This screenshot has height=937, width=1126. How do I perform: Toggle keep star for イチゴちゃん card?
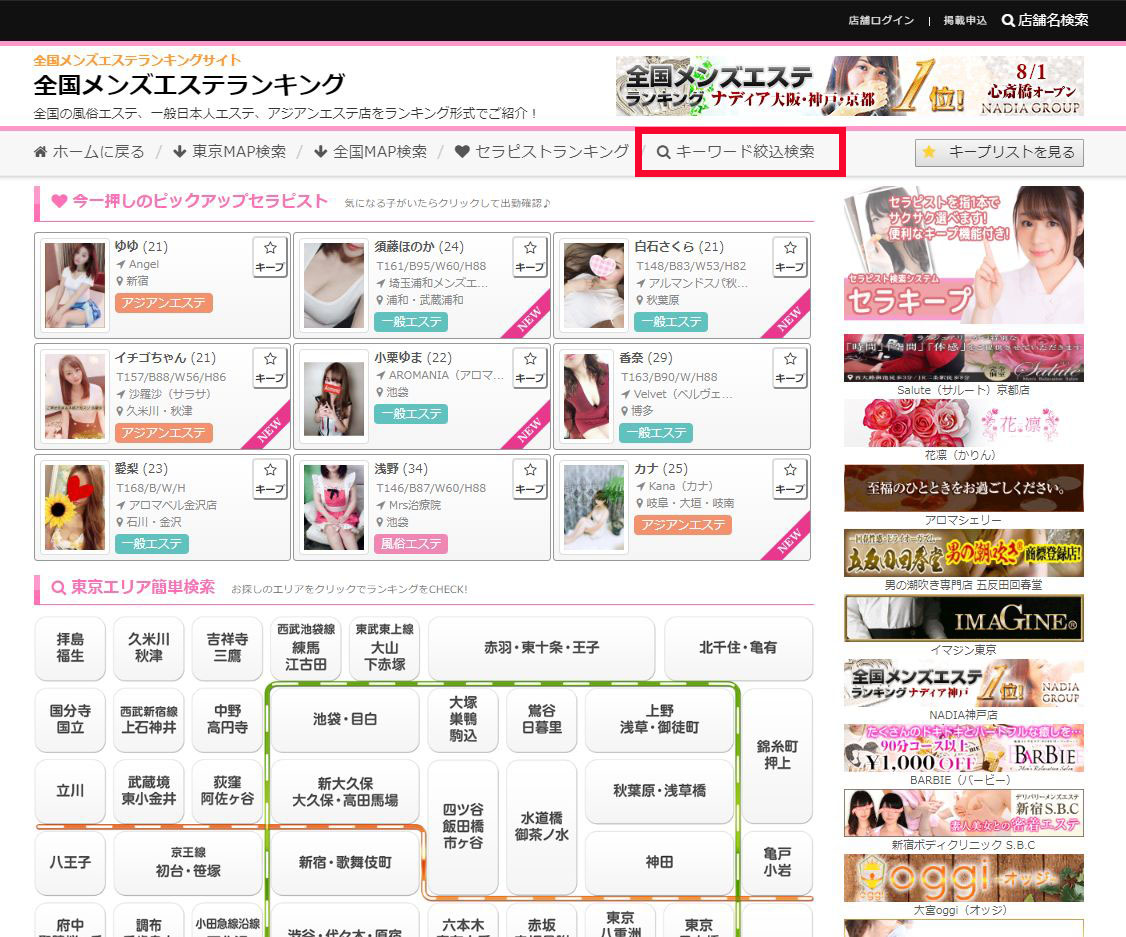point(270,368)
